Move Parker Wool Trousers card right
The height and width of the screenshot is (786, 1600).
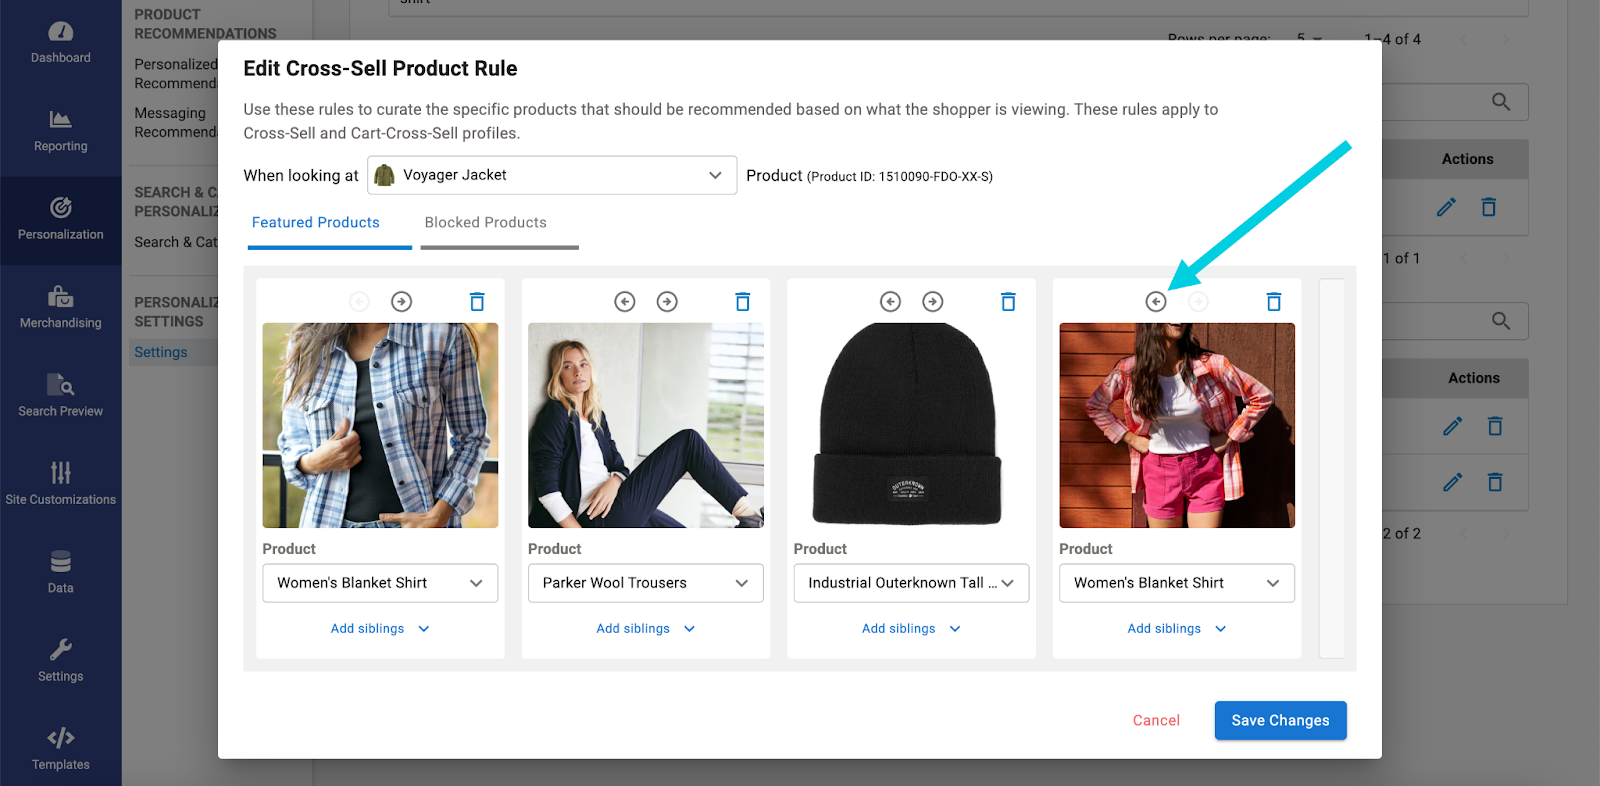coord(667,301)
